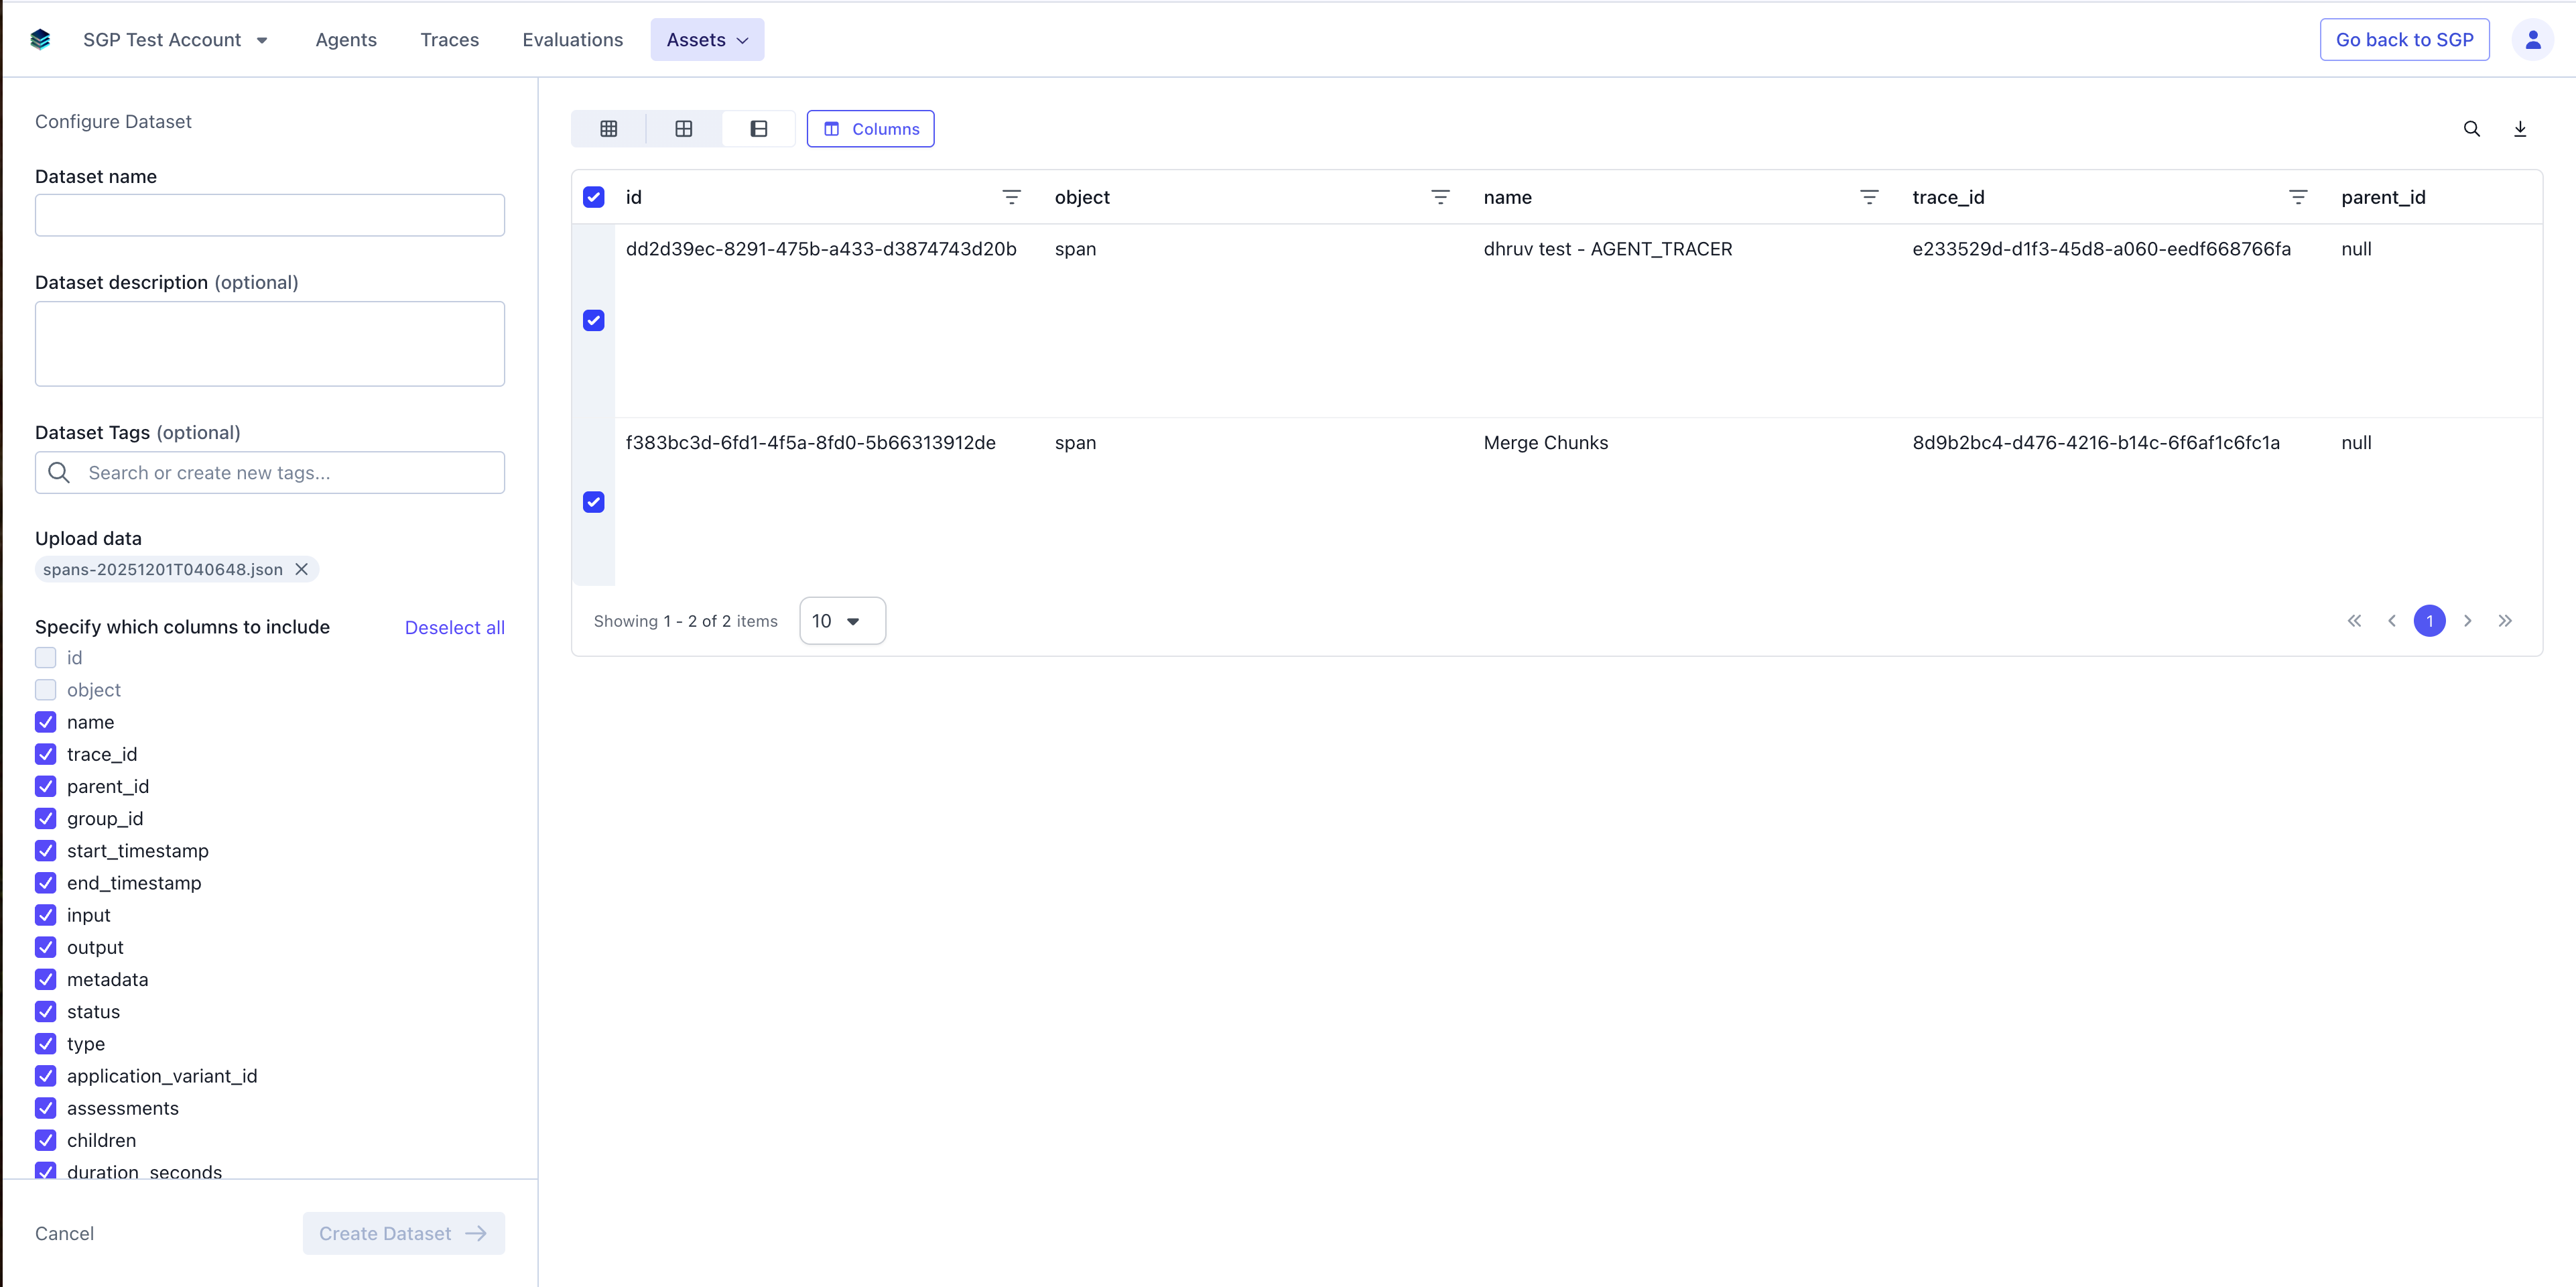Open the Evaluations tab
This screenshot has height=1287, width=2576.
pyautogui.click(x=572, y=40)
